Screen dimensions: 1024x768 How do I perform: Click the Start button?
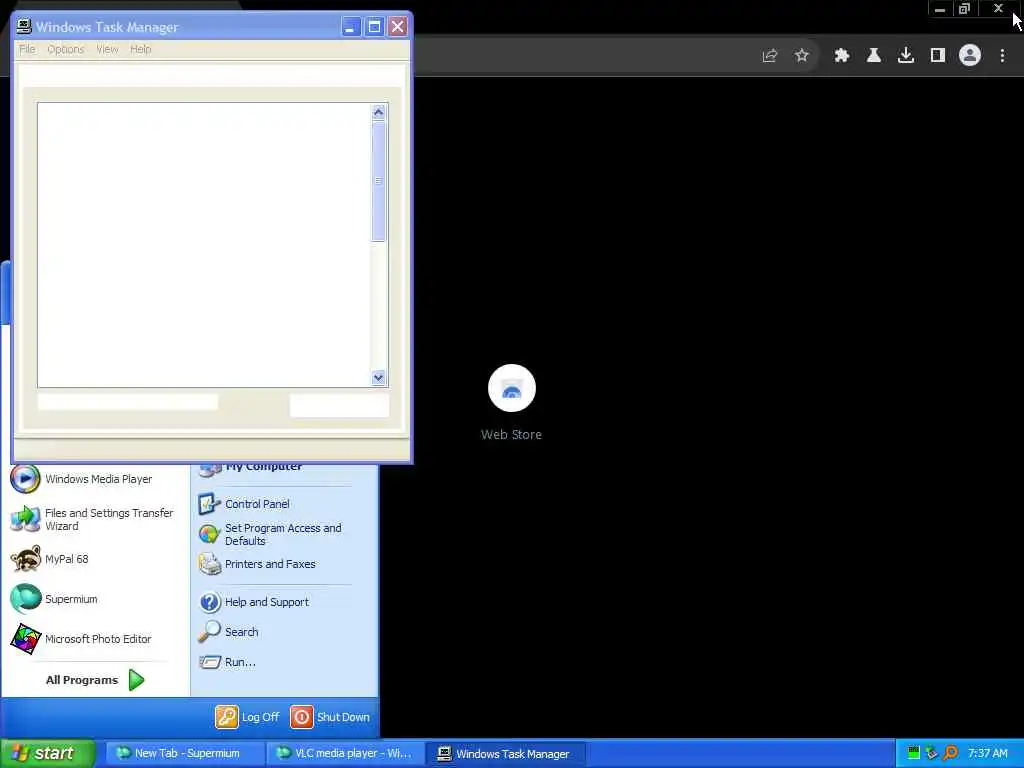tap(47, 754)
